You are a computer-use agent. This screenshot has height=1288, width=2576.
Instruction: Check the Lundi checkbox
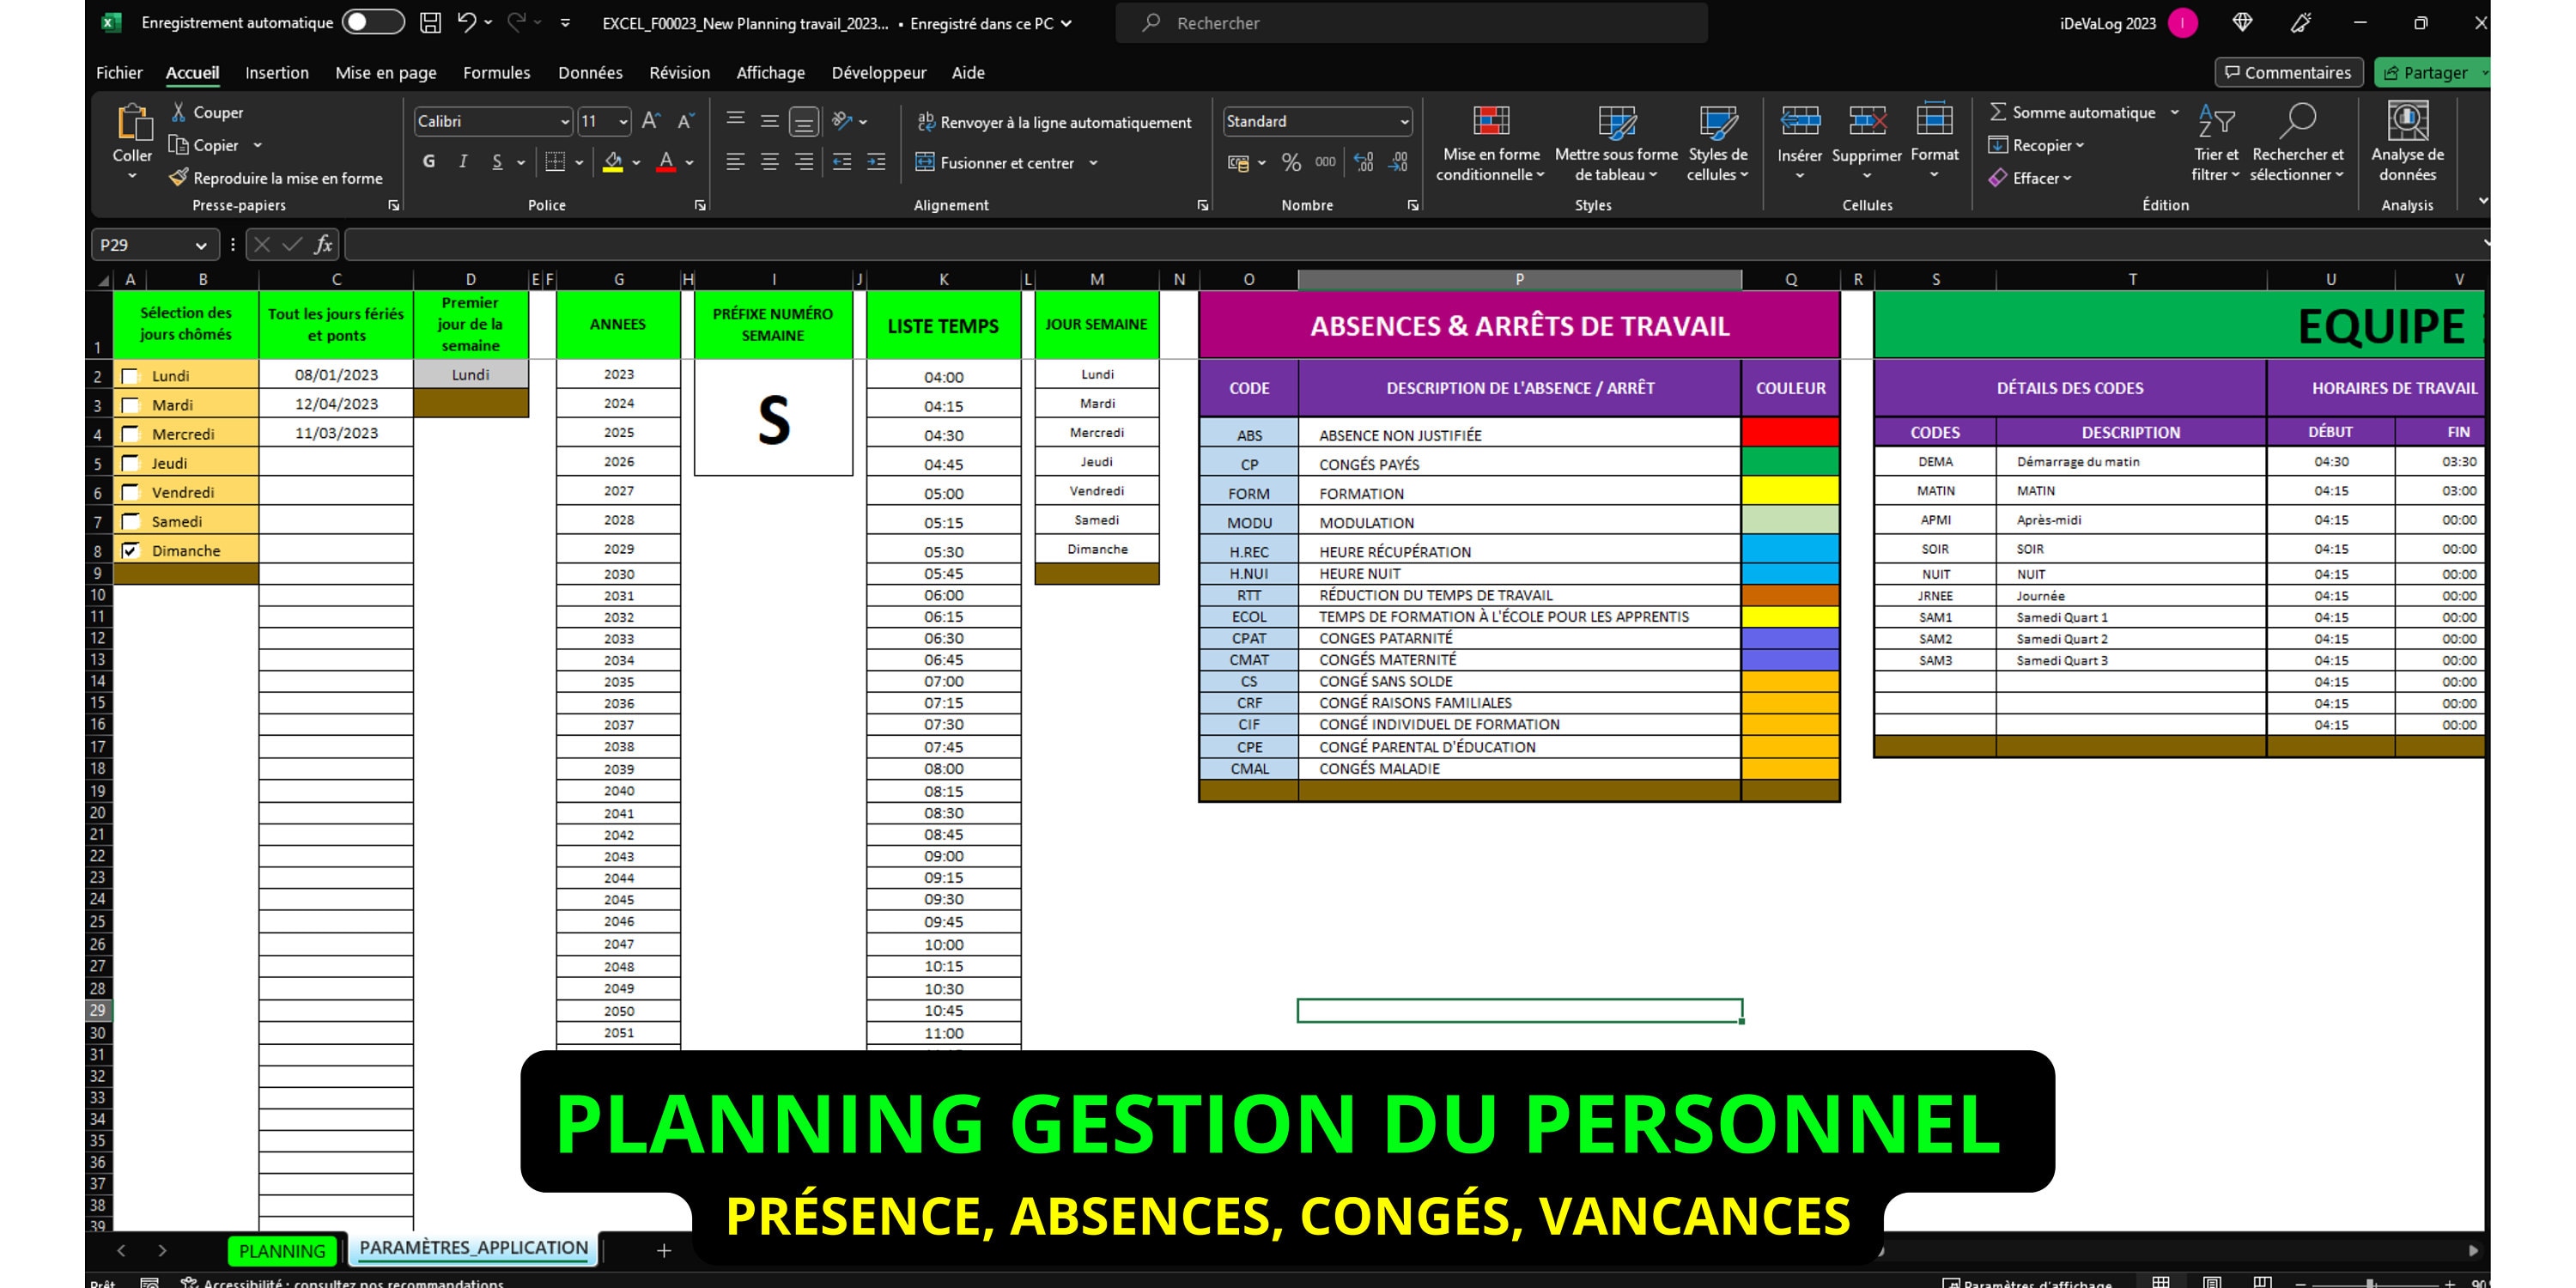point(130,375)
